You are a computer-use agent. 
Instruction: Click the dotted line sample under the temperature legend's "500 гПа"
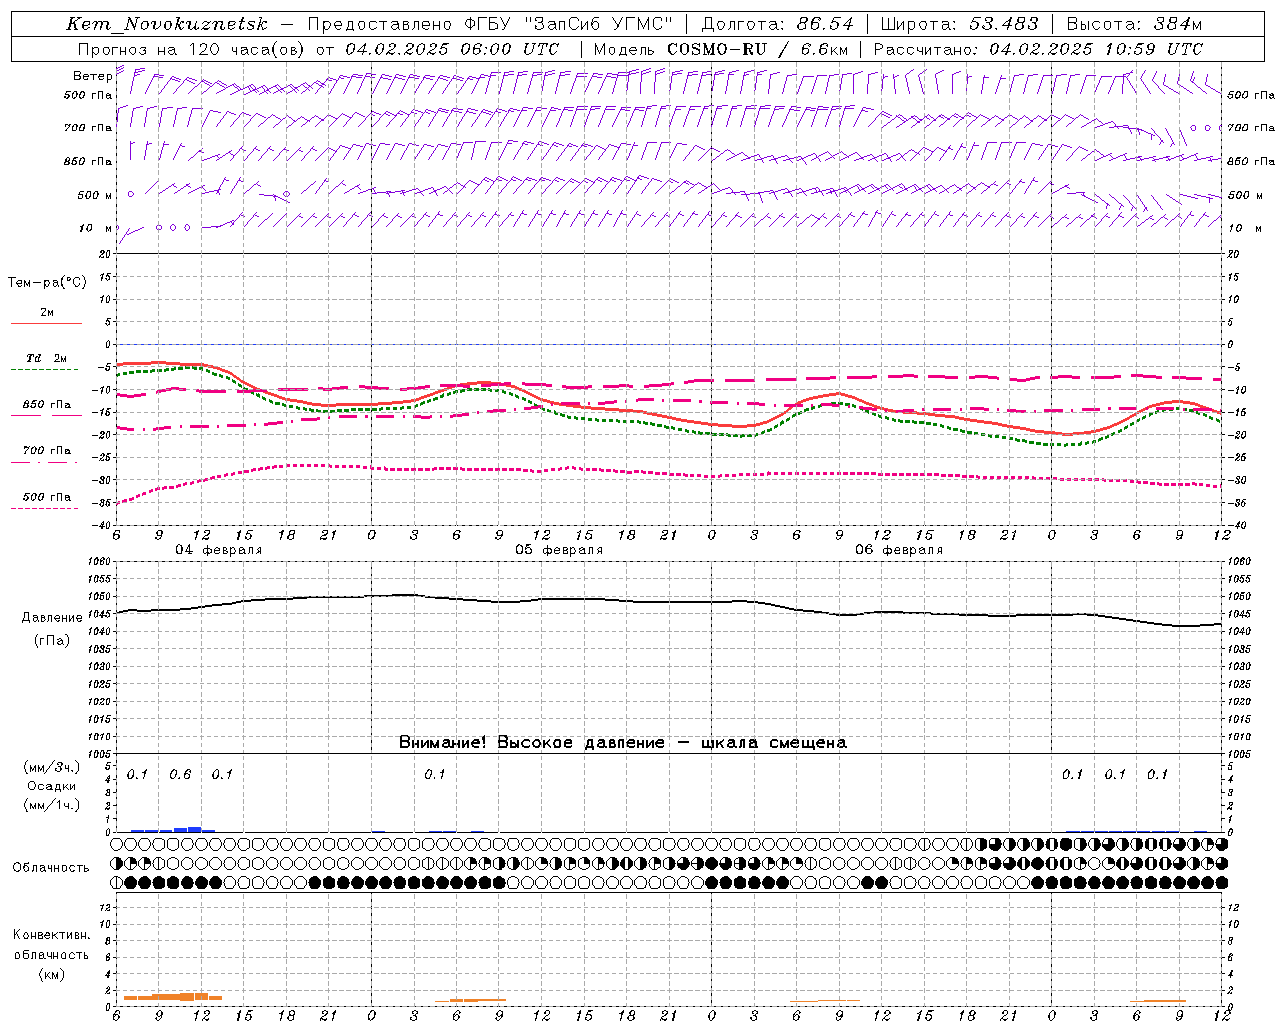click(45, 508)
